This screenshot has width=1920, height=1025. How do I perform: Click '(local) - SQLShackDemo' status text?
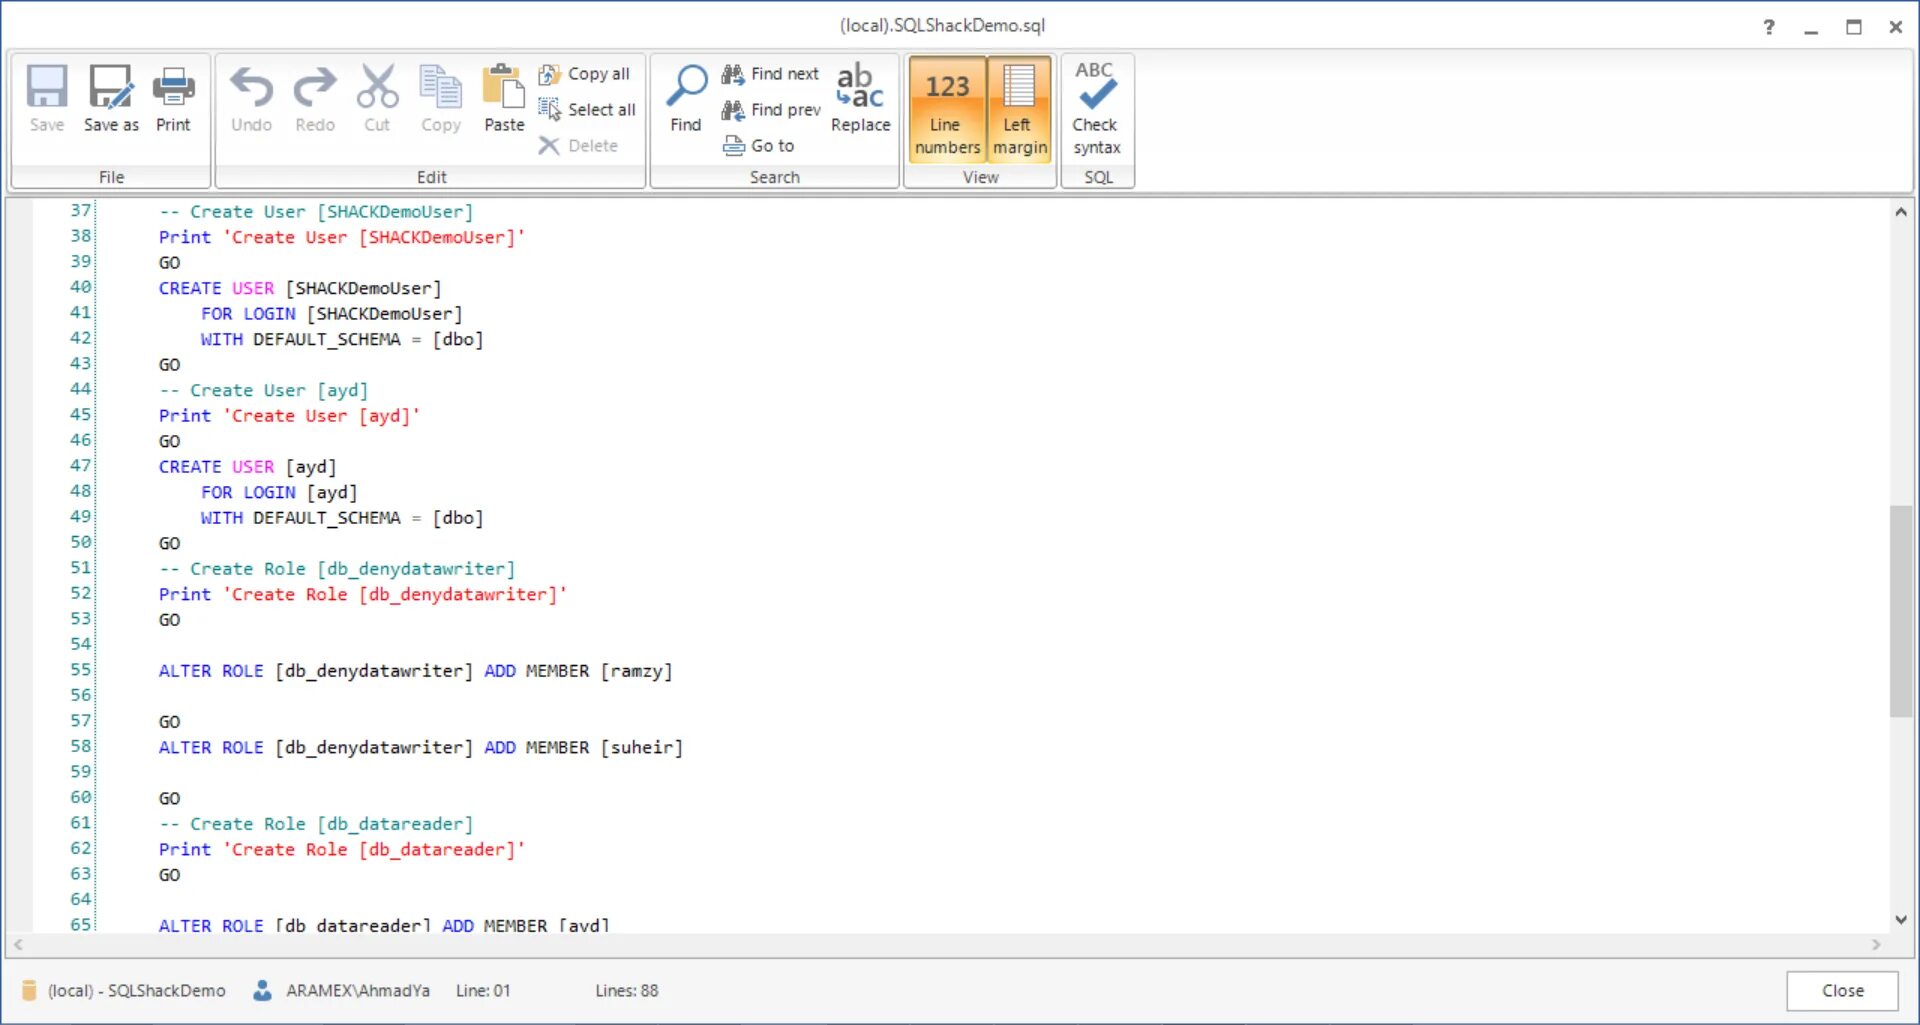137,991
